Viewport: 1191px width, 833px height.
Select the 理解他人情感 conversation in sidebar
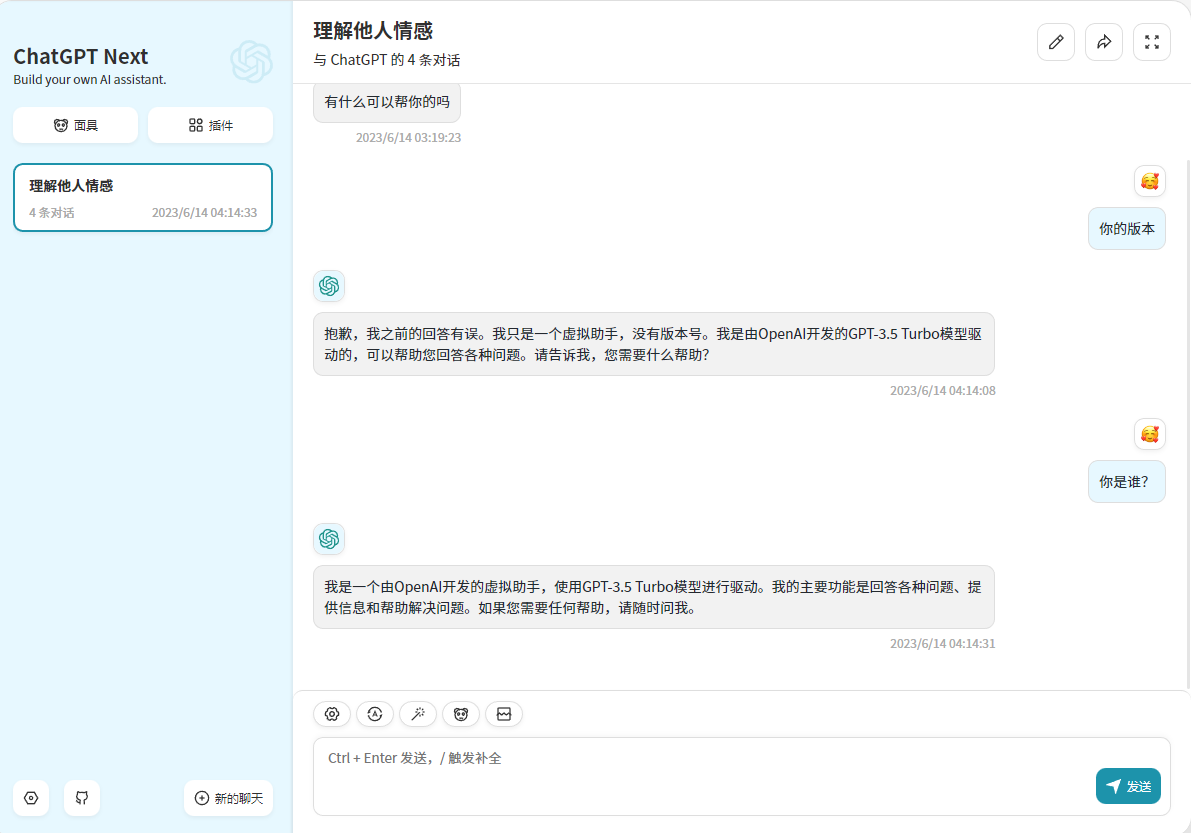143,197
